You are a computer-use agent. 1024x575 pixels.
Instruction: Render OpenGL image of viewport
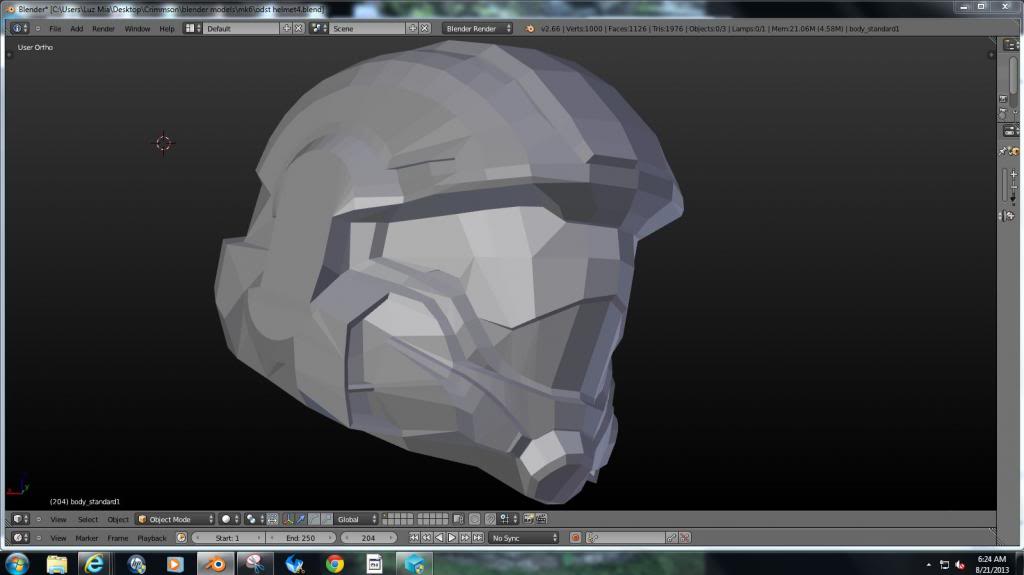[x=528, y=519]
